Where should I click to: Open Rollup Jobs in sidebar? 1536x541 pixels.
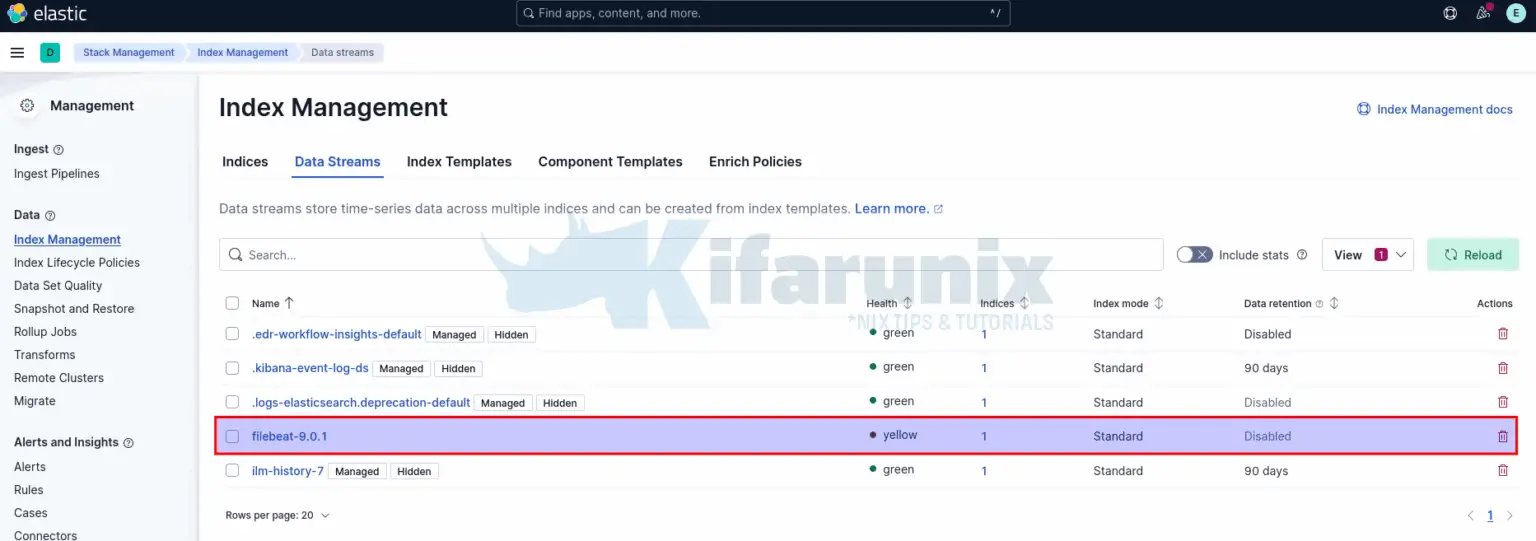point(45,332)
